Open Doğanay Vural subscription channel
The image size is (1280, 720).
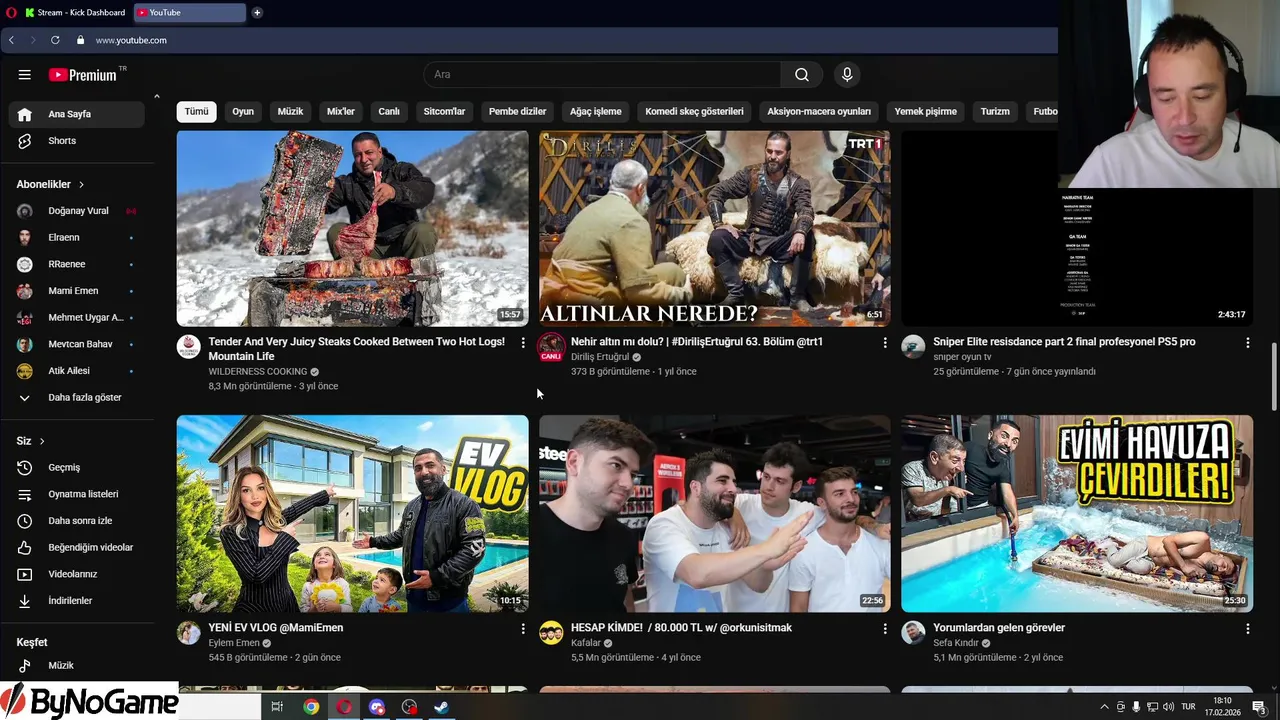point(76,211)
